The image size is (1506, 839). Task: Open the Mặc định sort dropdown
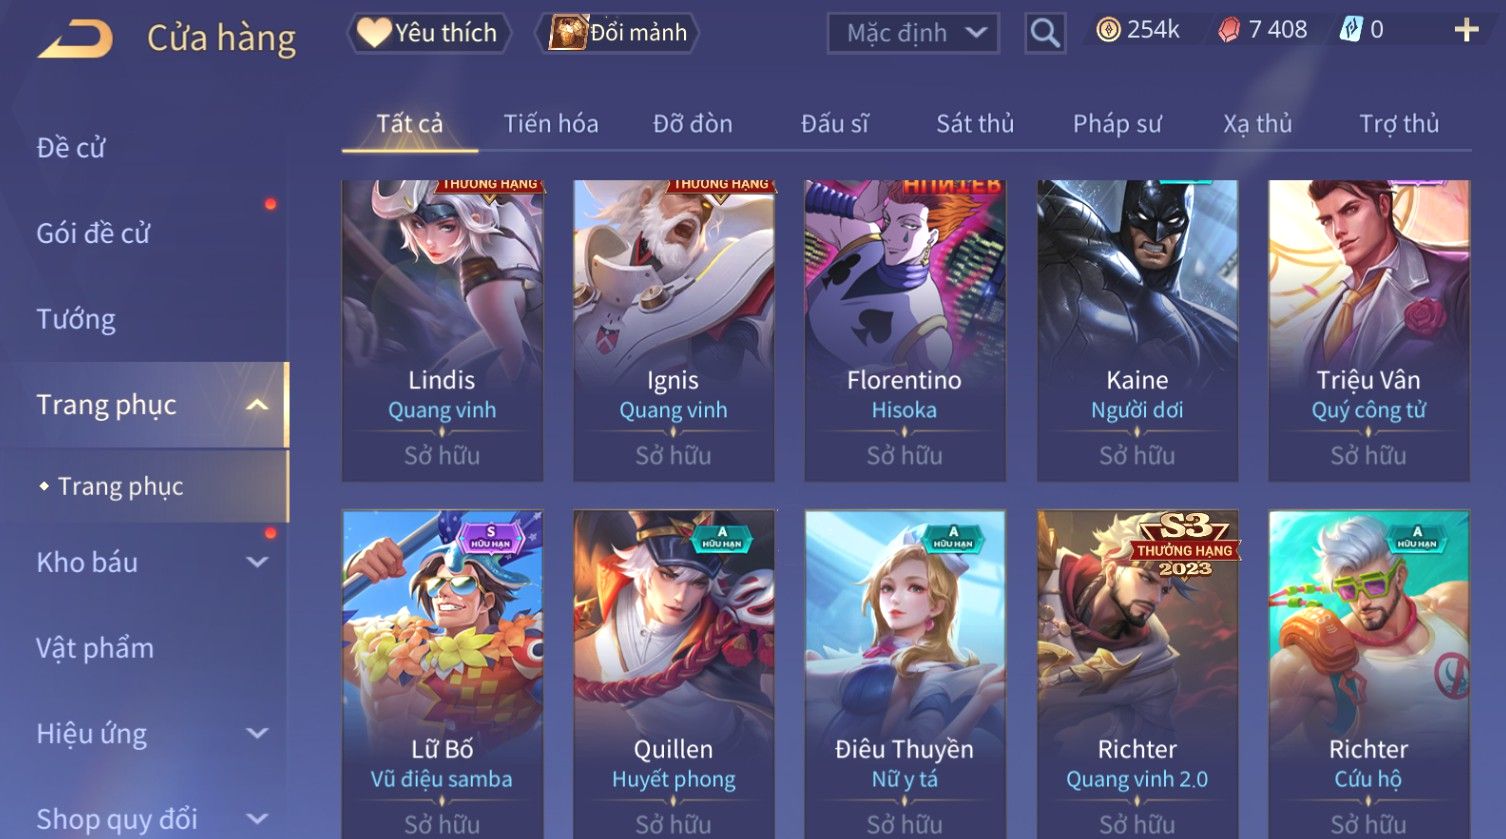[913, 33]
